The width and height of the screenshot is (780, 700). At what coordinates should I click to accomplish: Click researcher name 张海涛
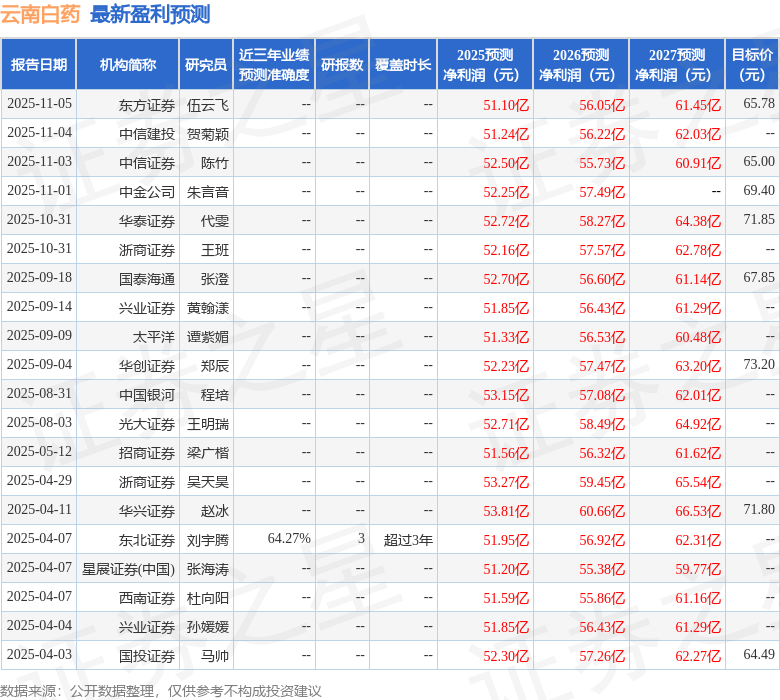point(208,569)
